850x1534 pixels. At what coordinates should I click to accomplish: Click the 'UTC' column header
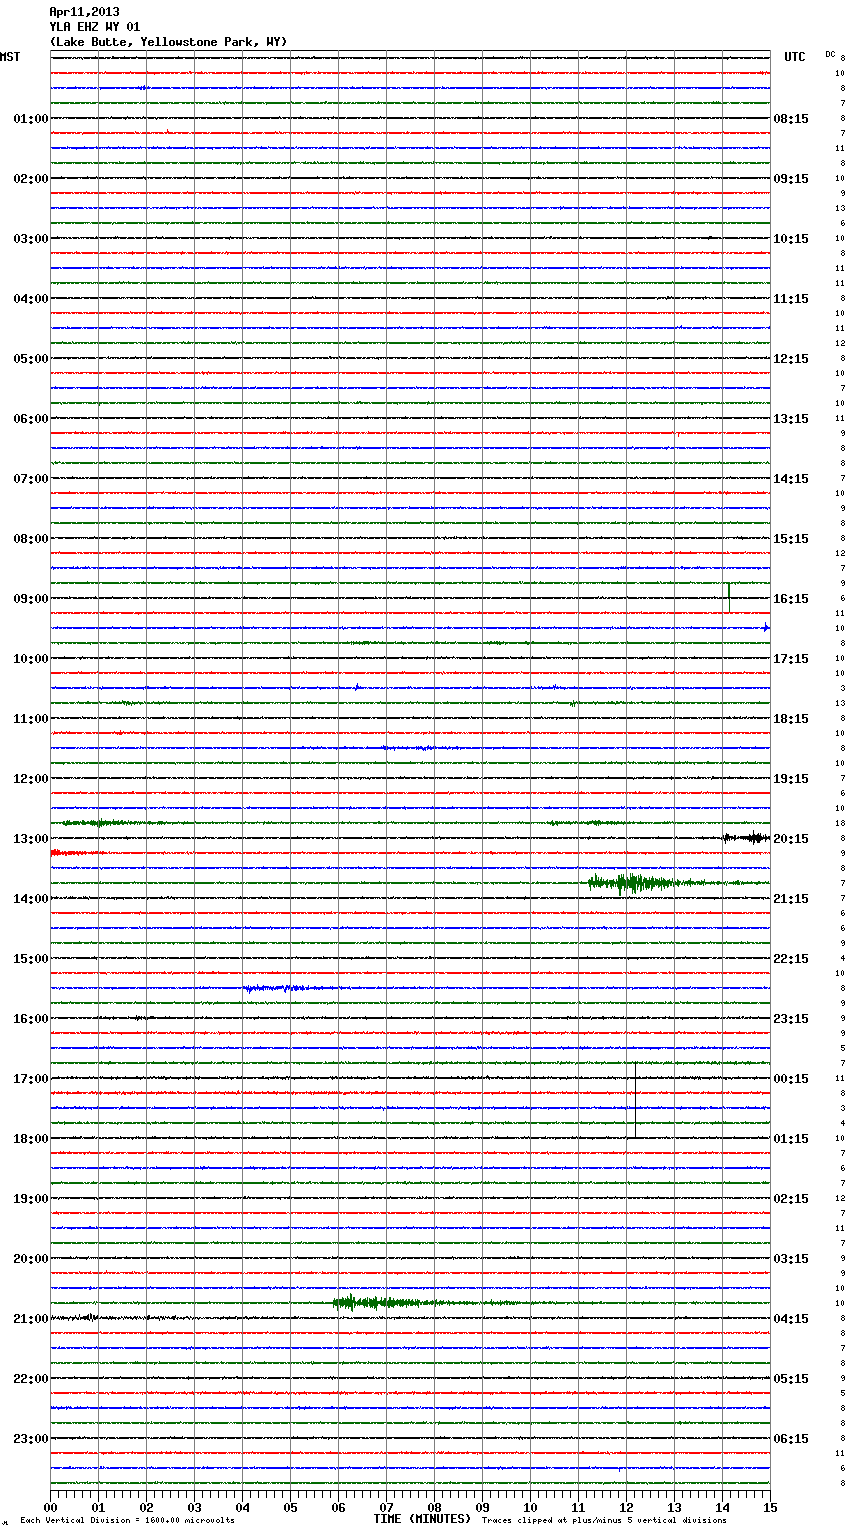pyautogui.click(x=795, y=57)
